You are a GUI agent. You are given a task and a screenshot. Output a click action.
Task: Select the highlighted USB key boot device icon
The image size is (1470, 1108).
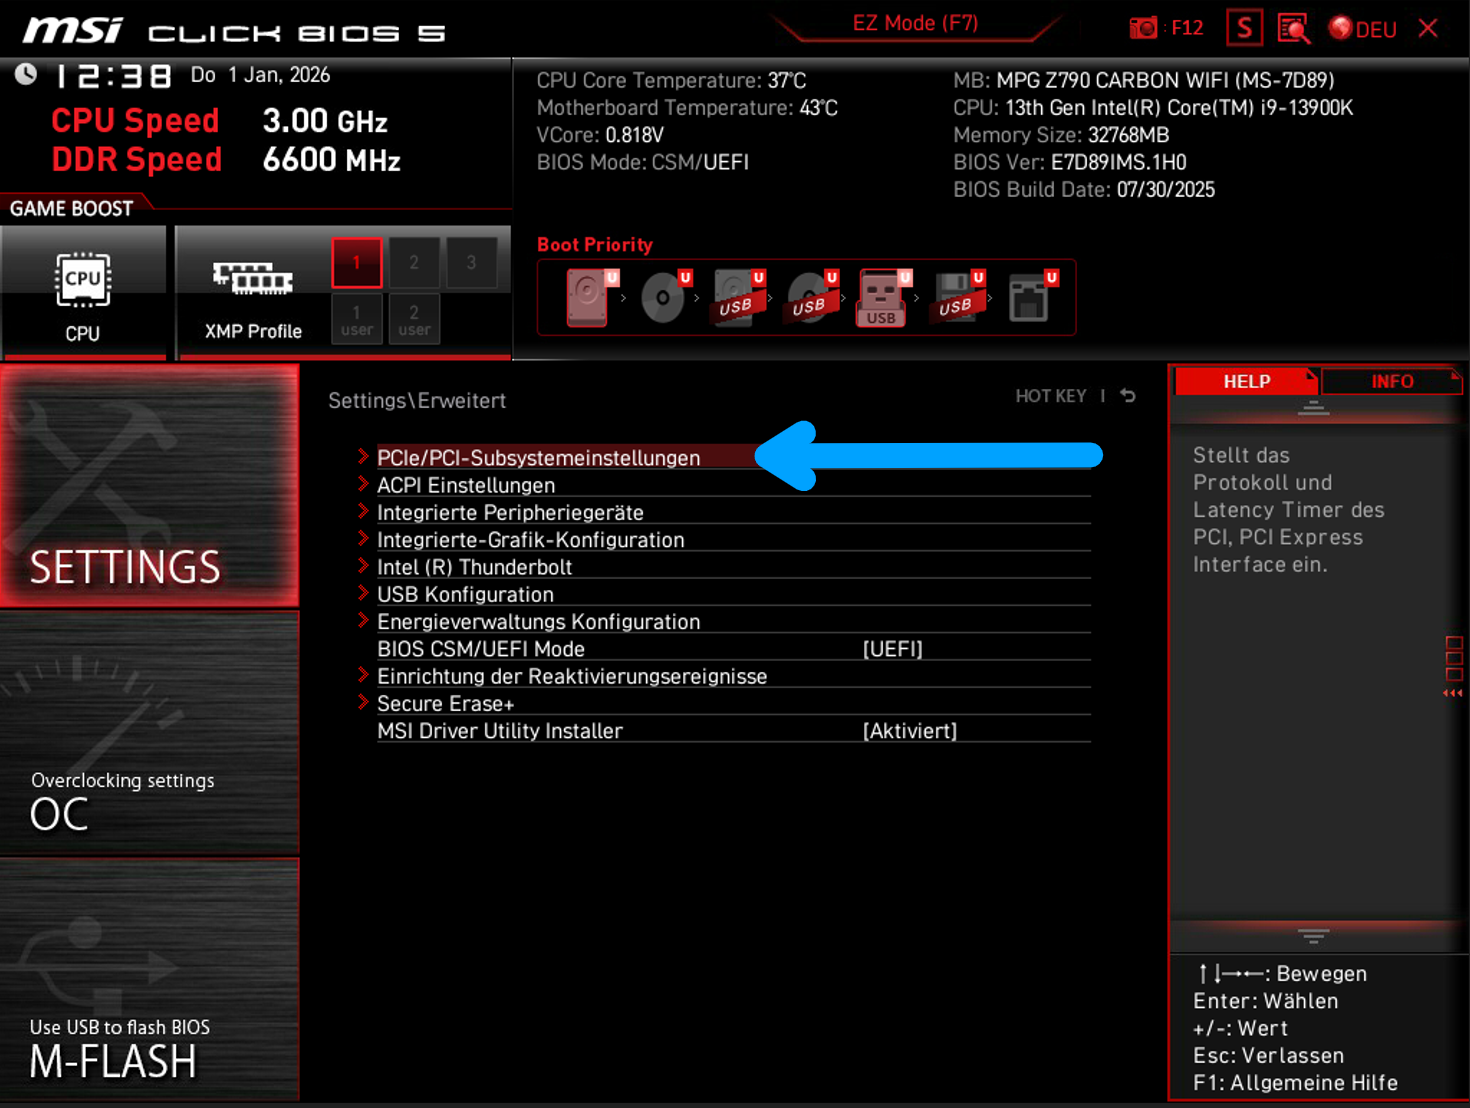pos(882,297)
